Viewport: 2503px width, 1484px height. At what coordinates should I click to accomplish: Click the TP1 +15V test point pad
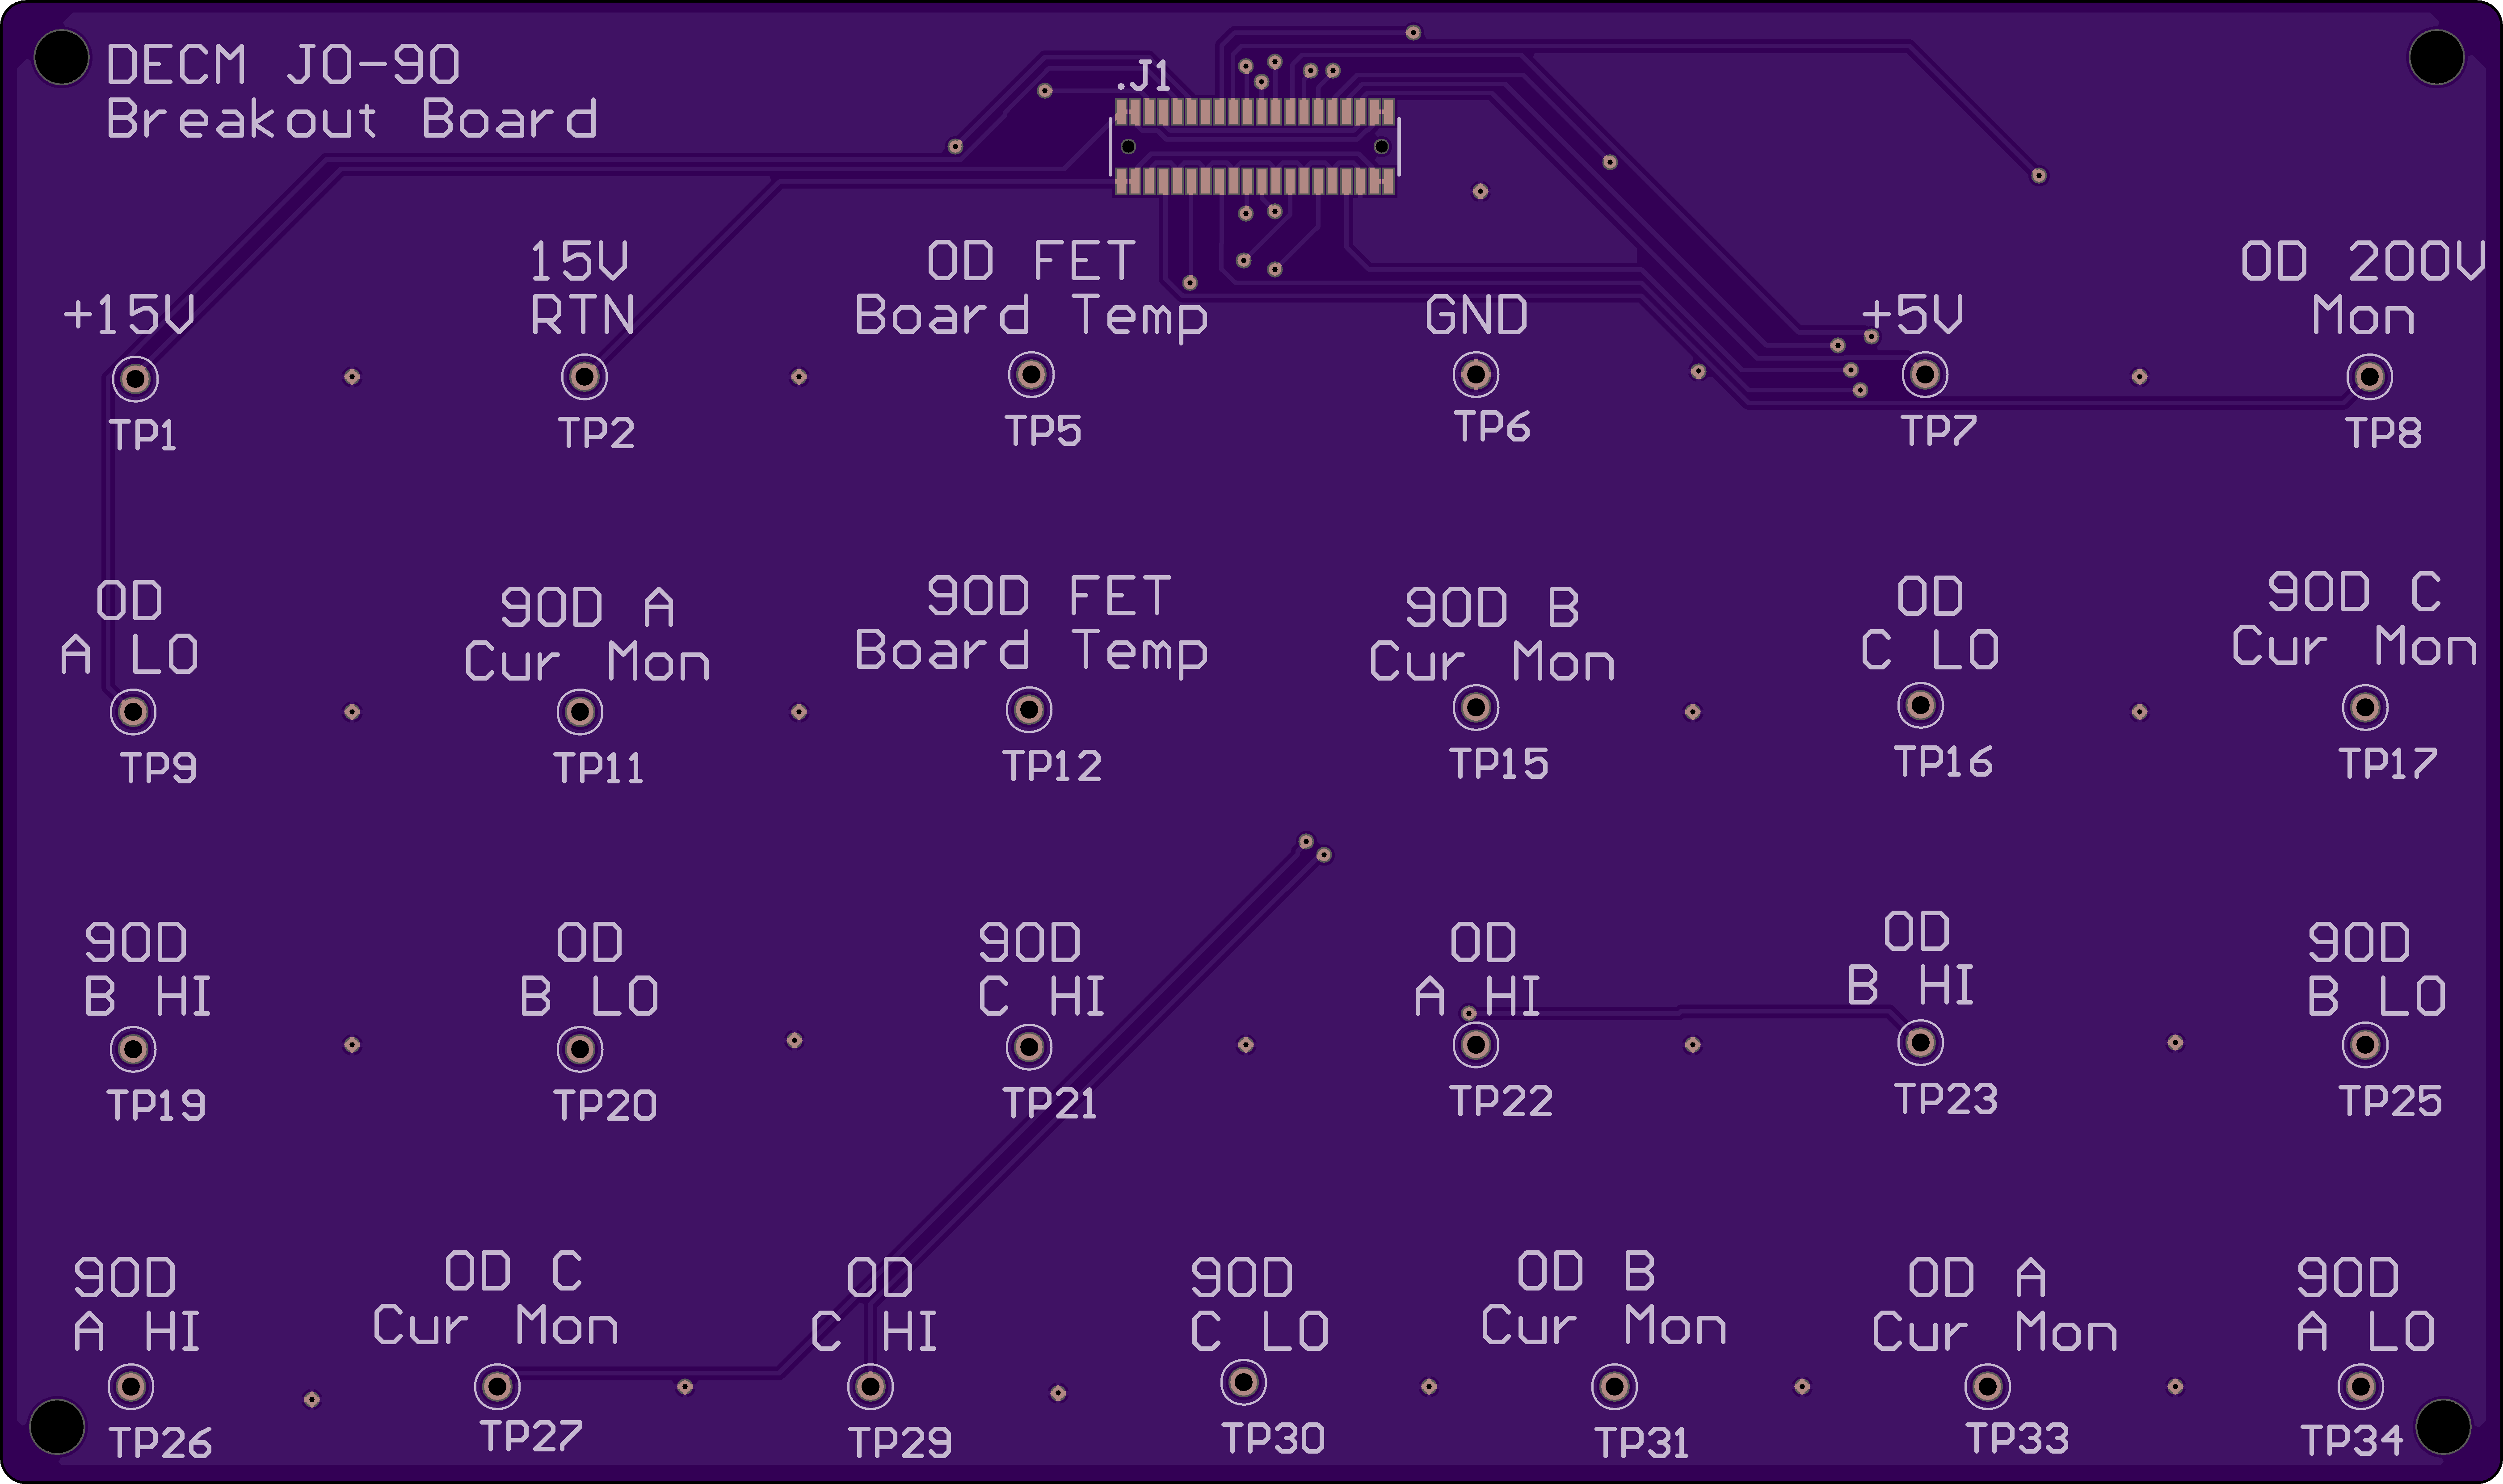click(135, 379)
